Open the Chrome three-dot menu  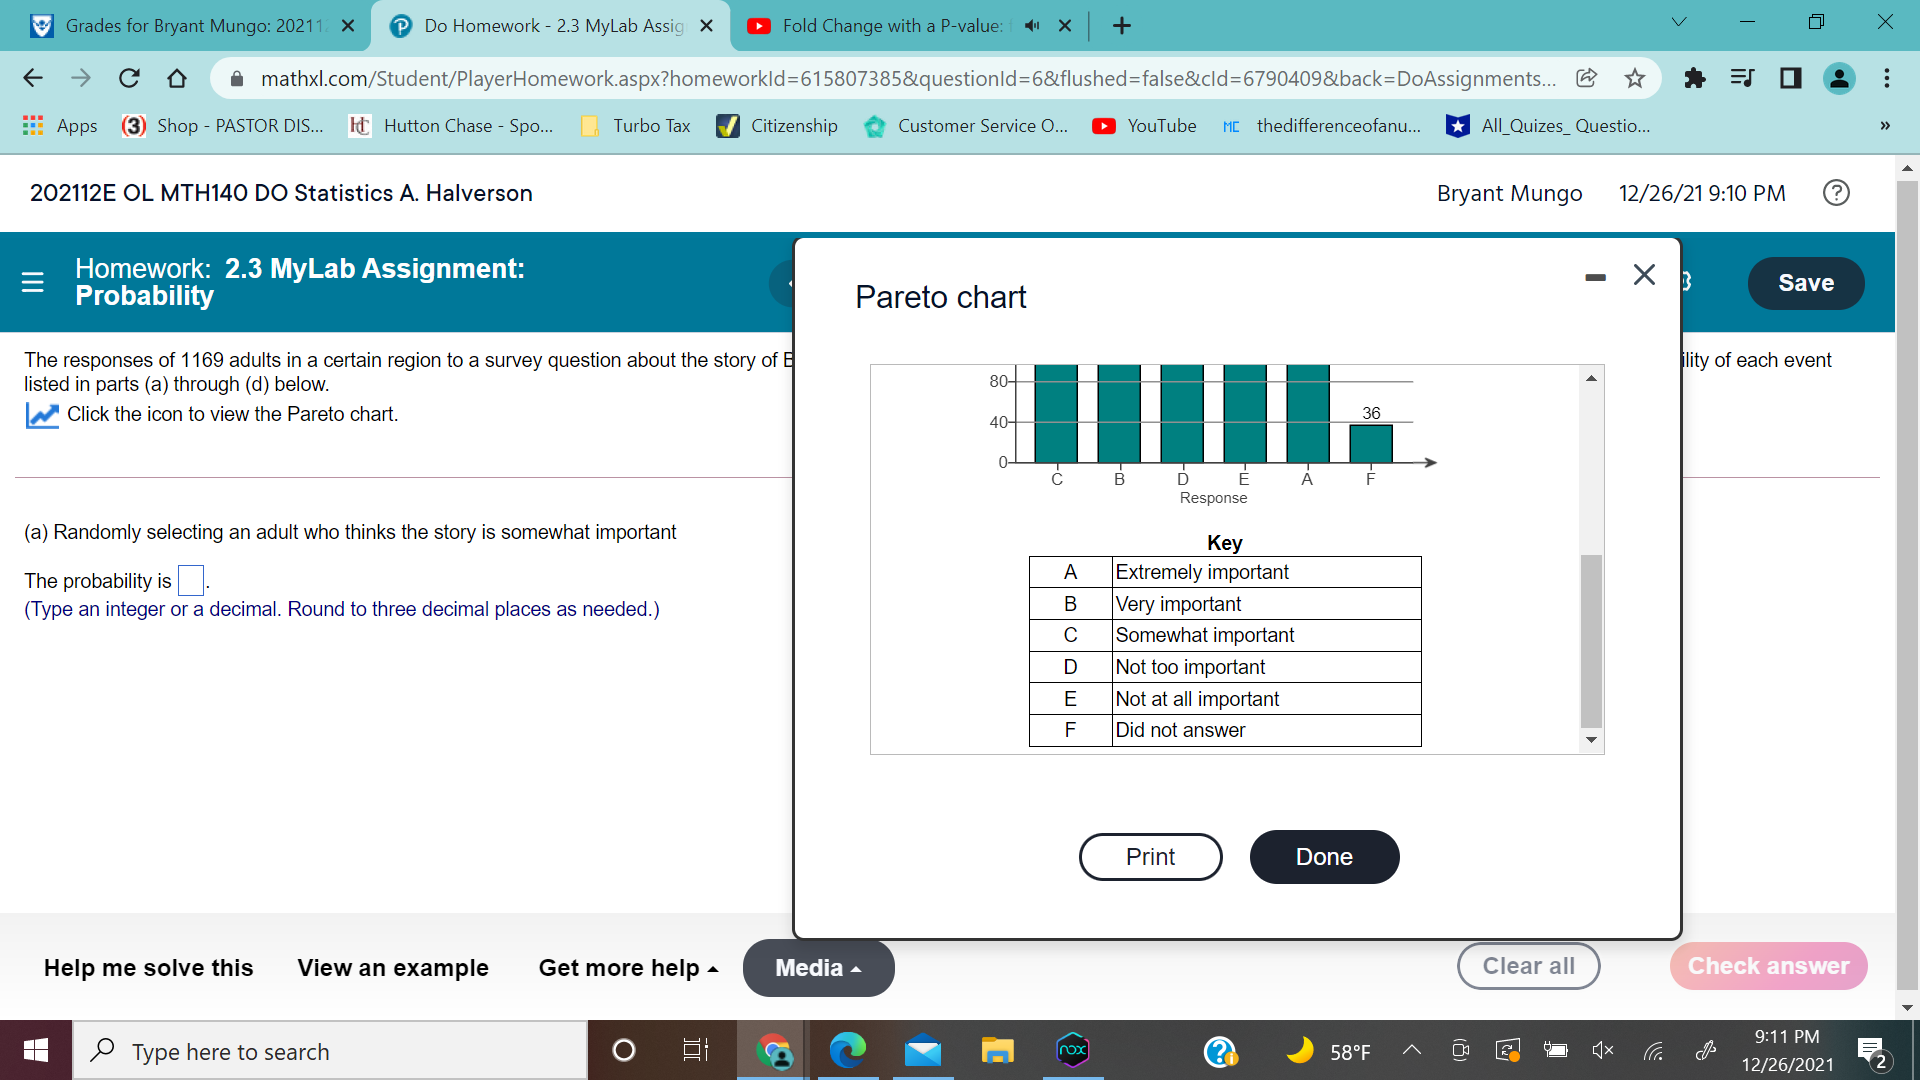point(1886,78)
